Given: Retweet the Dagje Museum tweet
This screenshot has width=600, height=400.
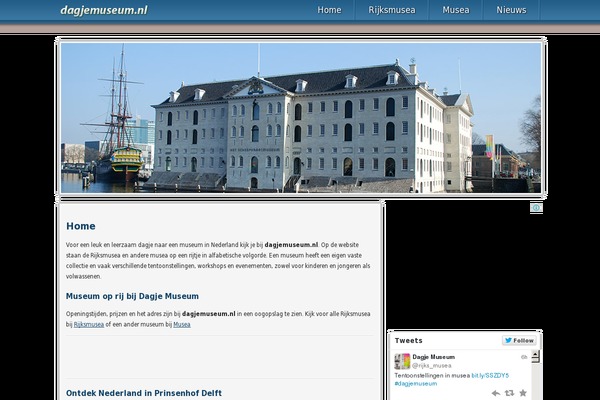Looking at the screenshot, I should pos(510,392).
